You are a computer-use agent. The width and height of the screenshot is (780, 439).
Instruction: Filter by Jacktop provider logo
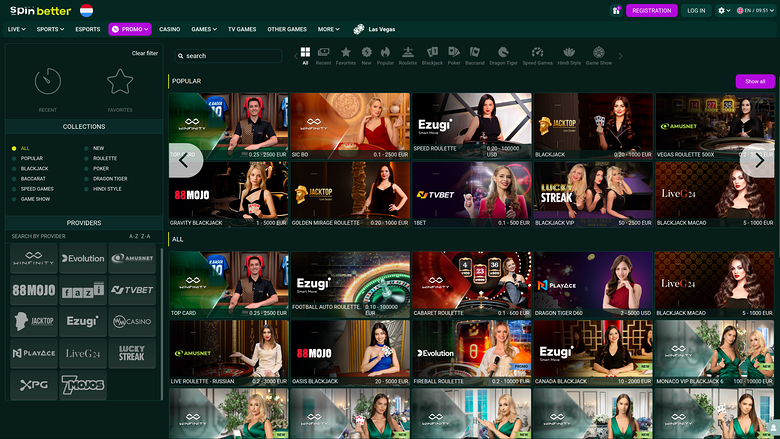[x=33, y=322]
